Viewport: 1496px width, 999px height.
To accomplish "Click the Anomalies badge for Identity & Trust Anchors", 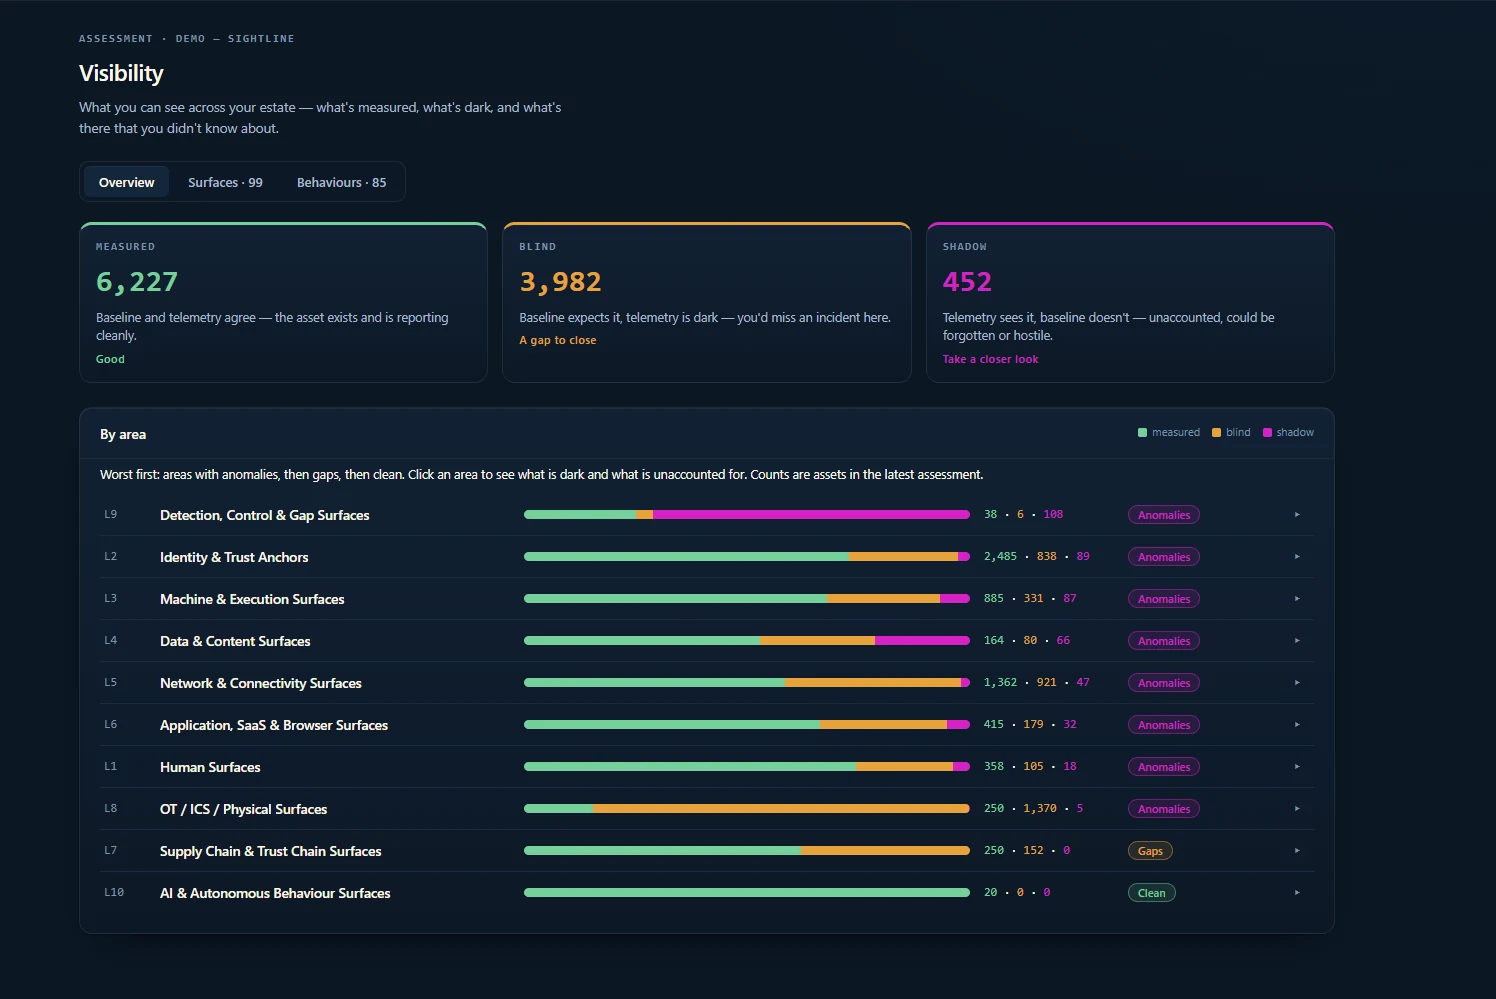I will pyautogui.click(x=1164, y=557).
